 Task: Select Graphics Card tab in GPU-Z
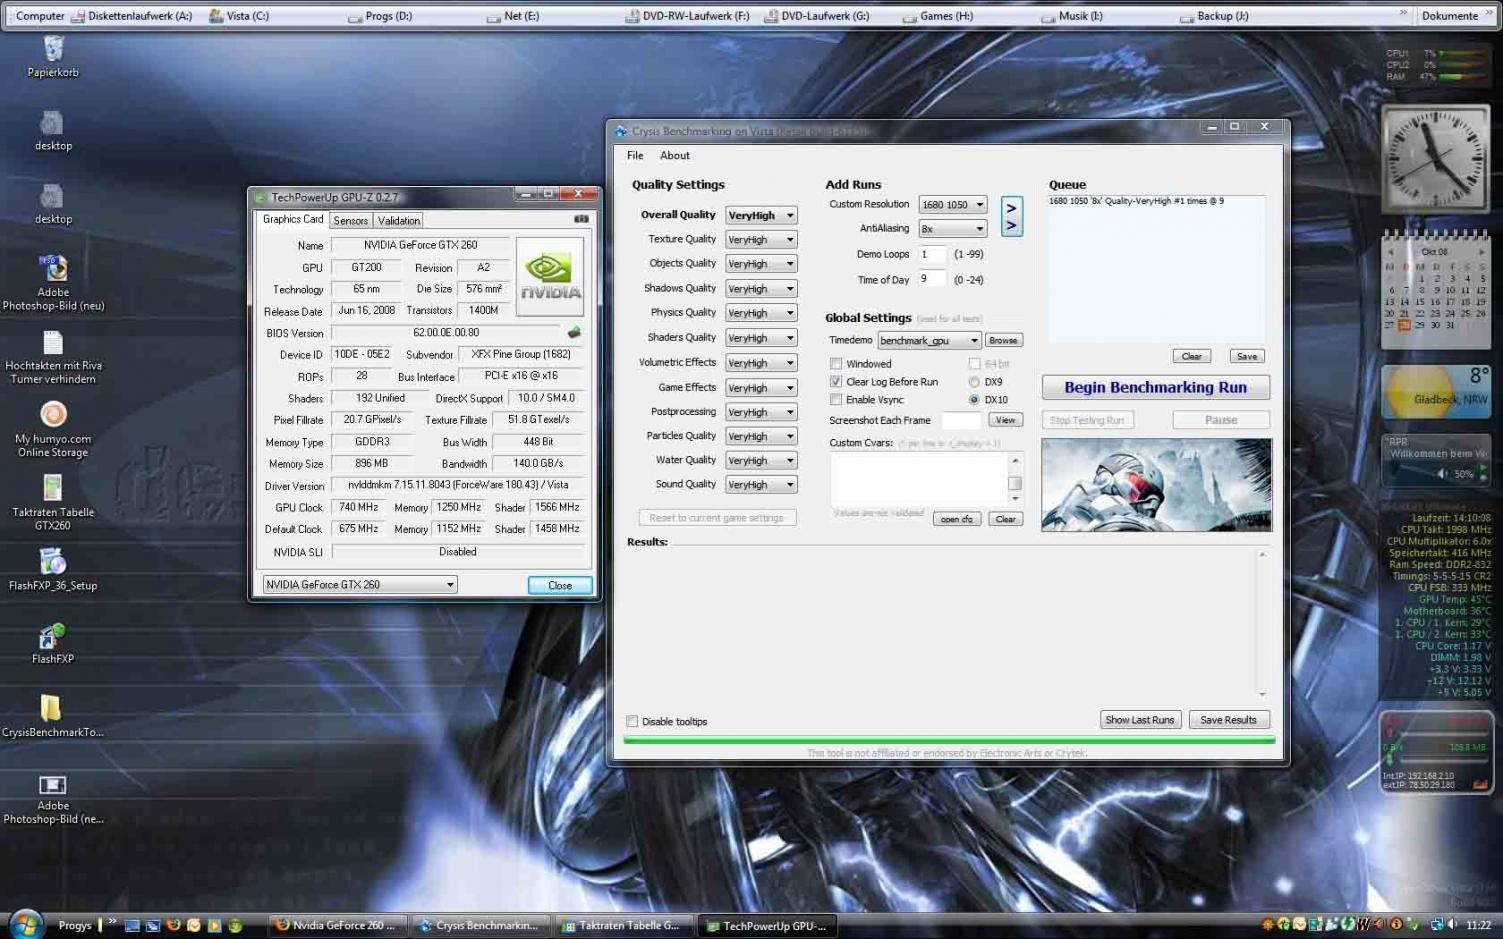[x=293, y=219]
